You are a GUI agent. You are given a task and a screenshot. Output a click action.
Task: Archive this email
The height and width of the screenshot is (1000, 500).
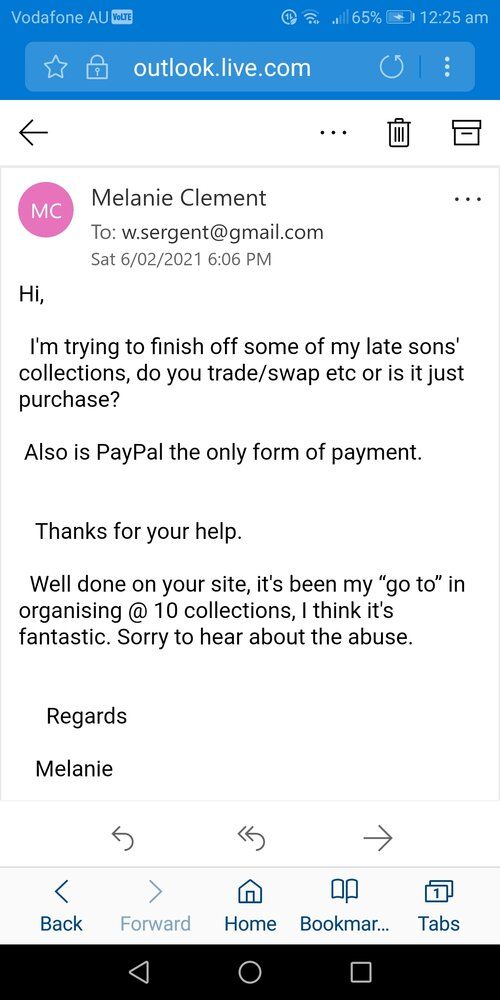(466, 132)
